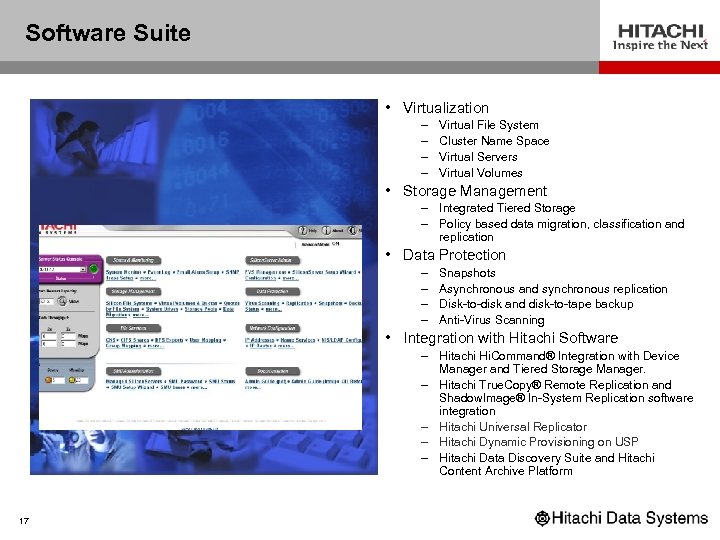Image resolution: width=720 pixels, height=540 pixels.
Task: Open the CIFS Shares link
Action: [x=135, y=340]
